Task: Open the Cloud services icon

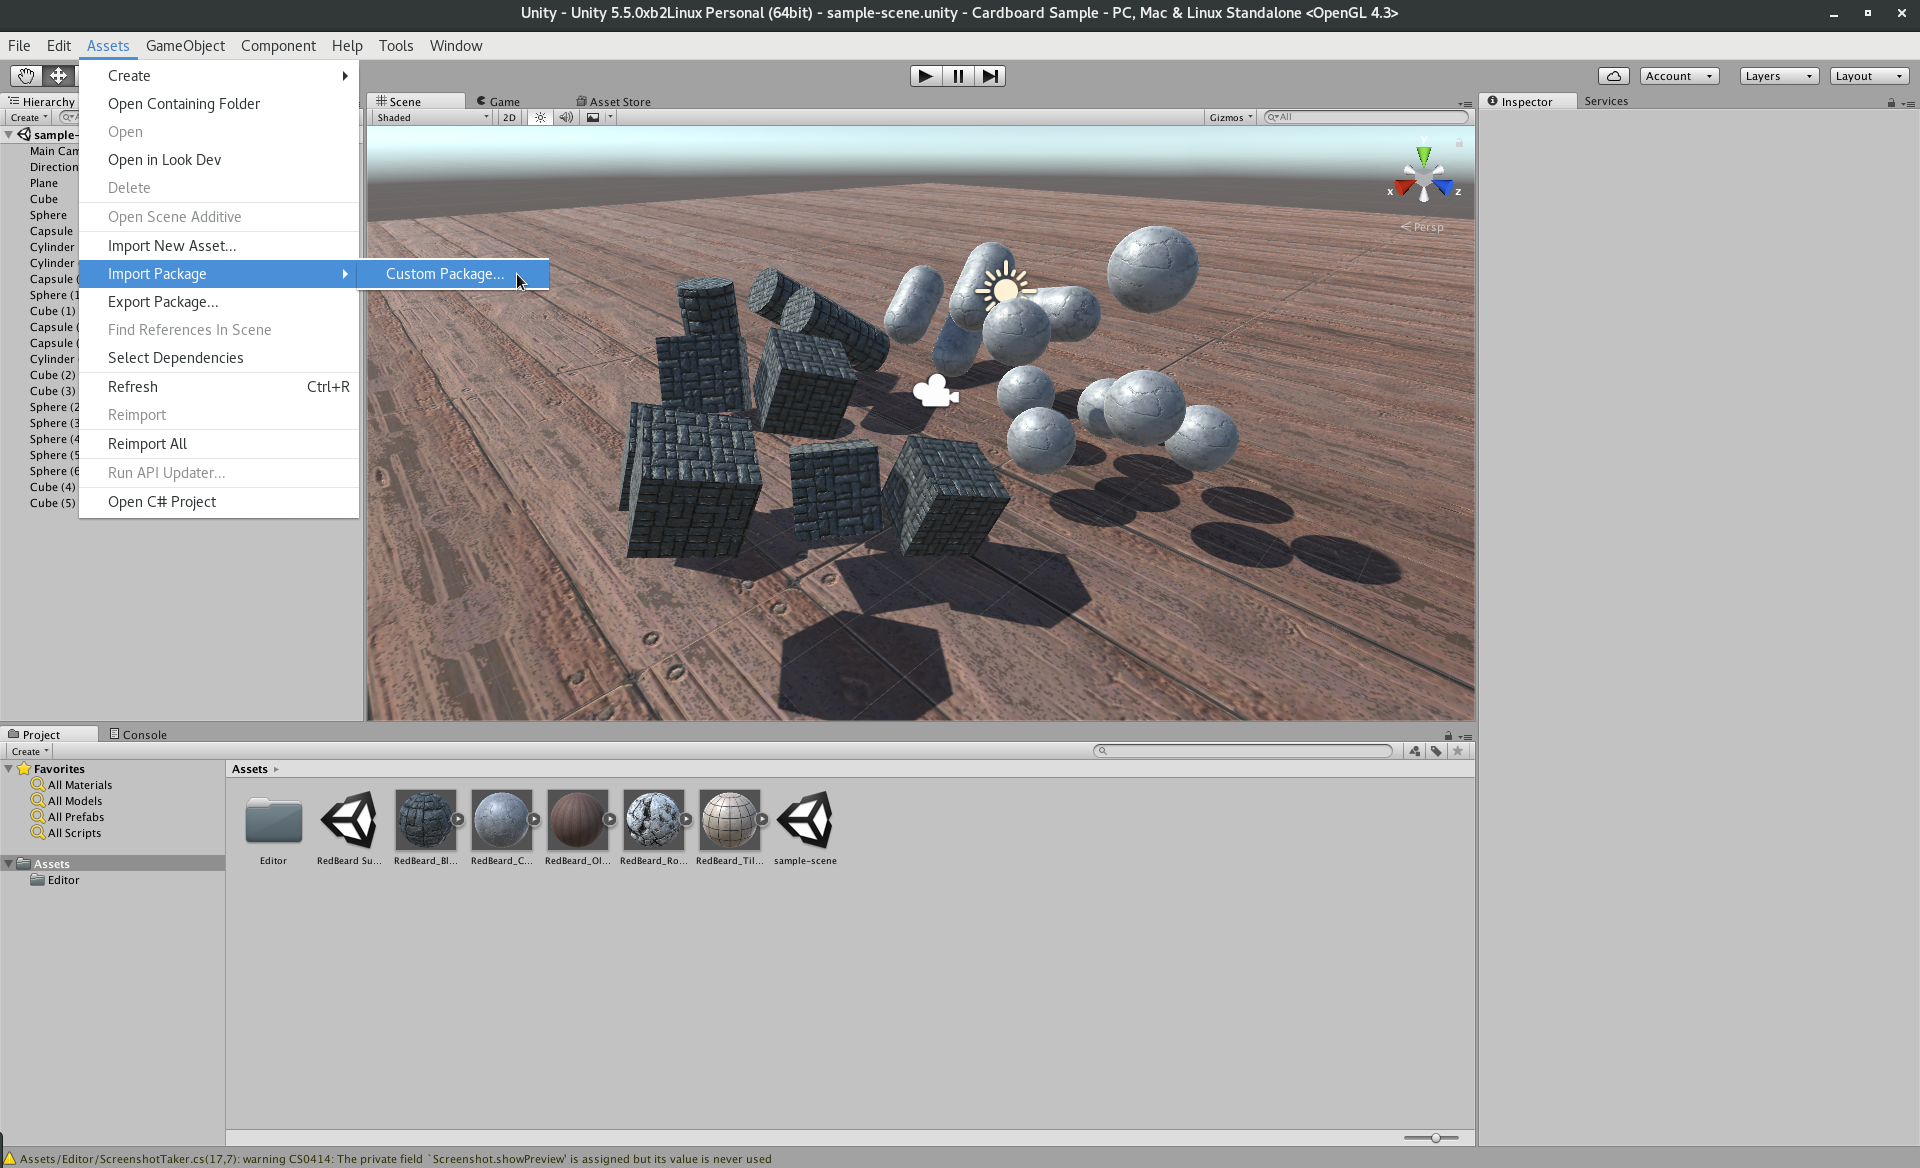Action: (x=1613, y=76)
